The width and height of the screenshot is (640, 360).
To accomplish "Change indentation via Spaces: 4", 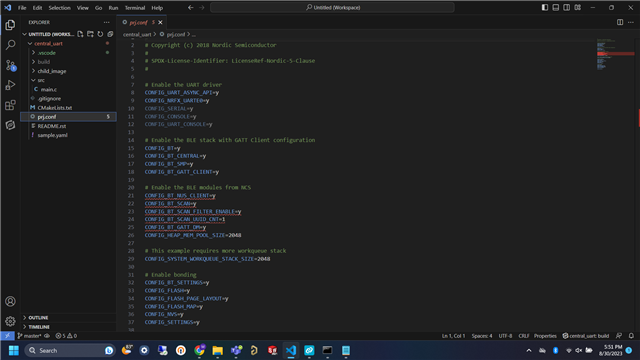I will 482,336.
